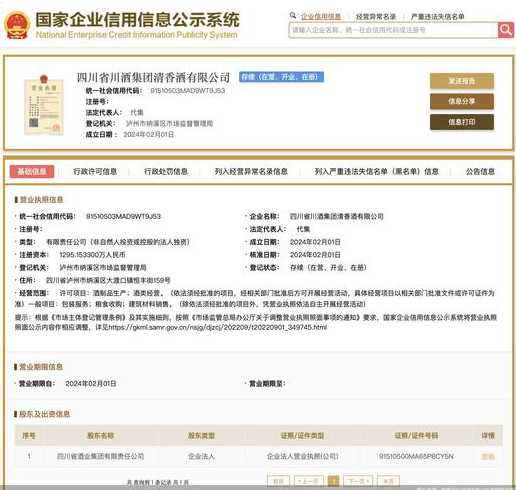Open the 基础信息 tab
The width and height of the screenshot is (516, 490).
coord(32,171)
